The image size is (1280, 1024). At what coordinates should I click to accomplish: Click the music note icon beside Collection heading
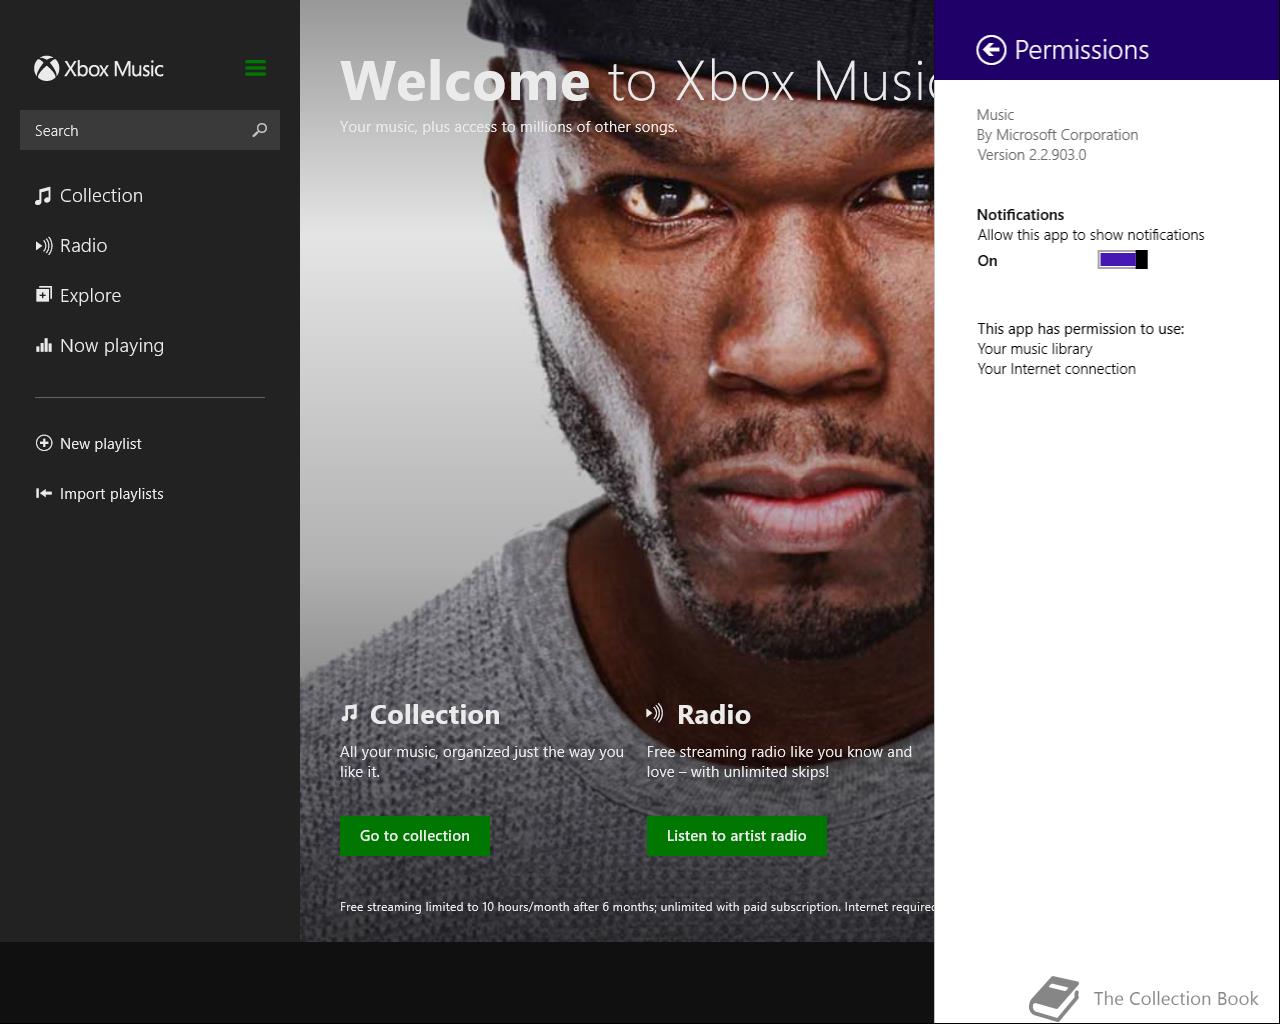pyautogui.click(x=349, y=713)
